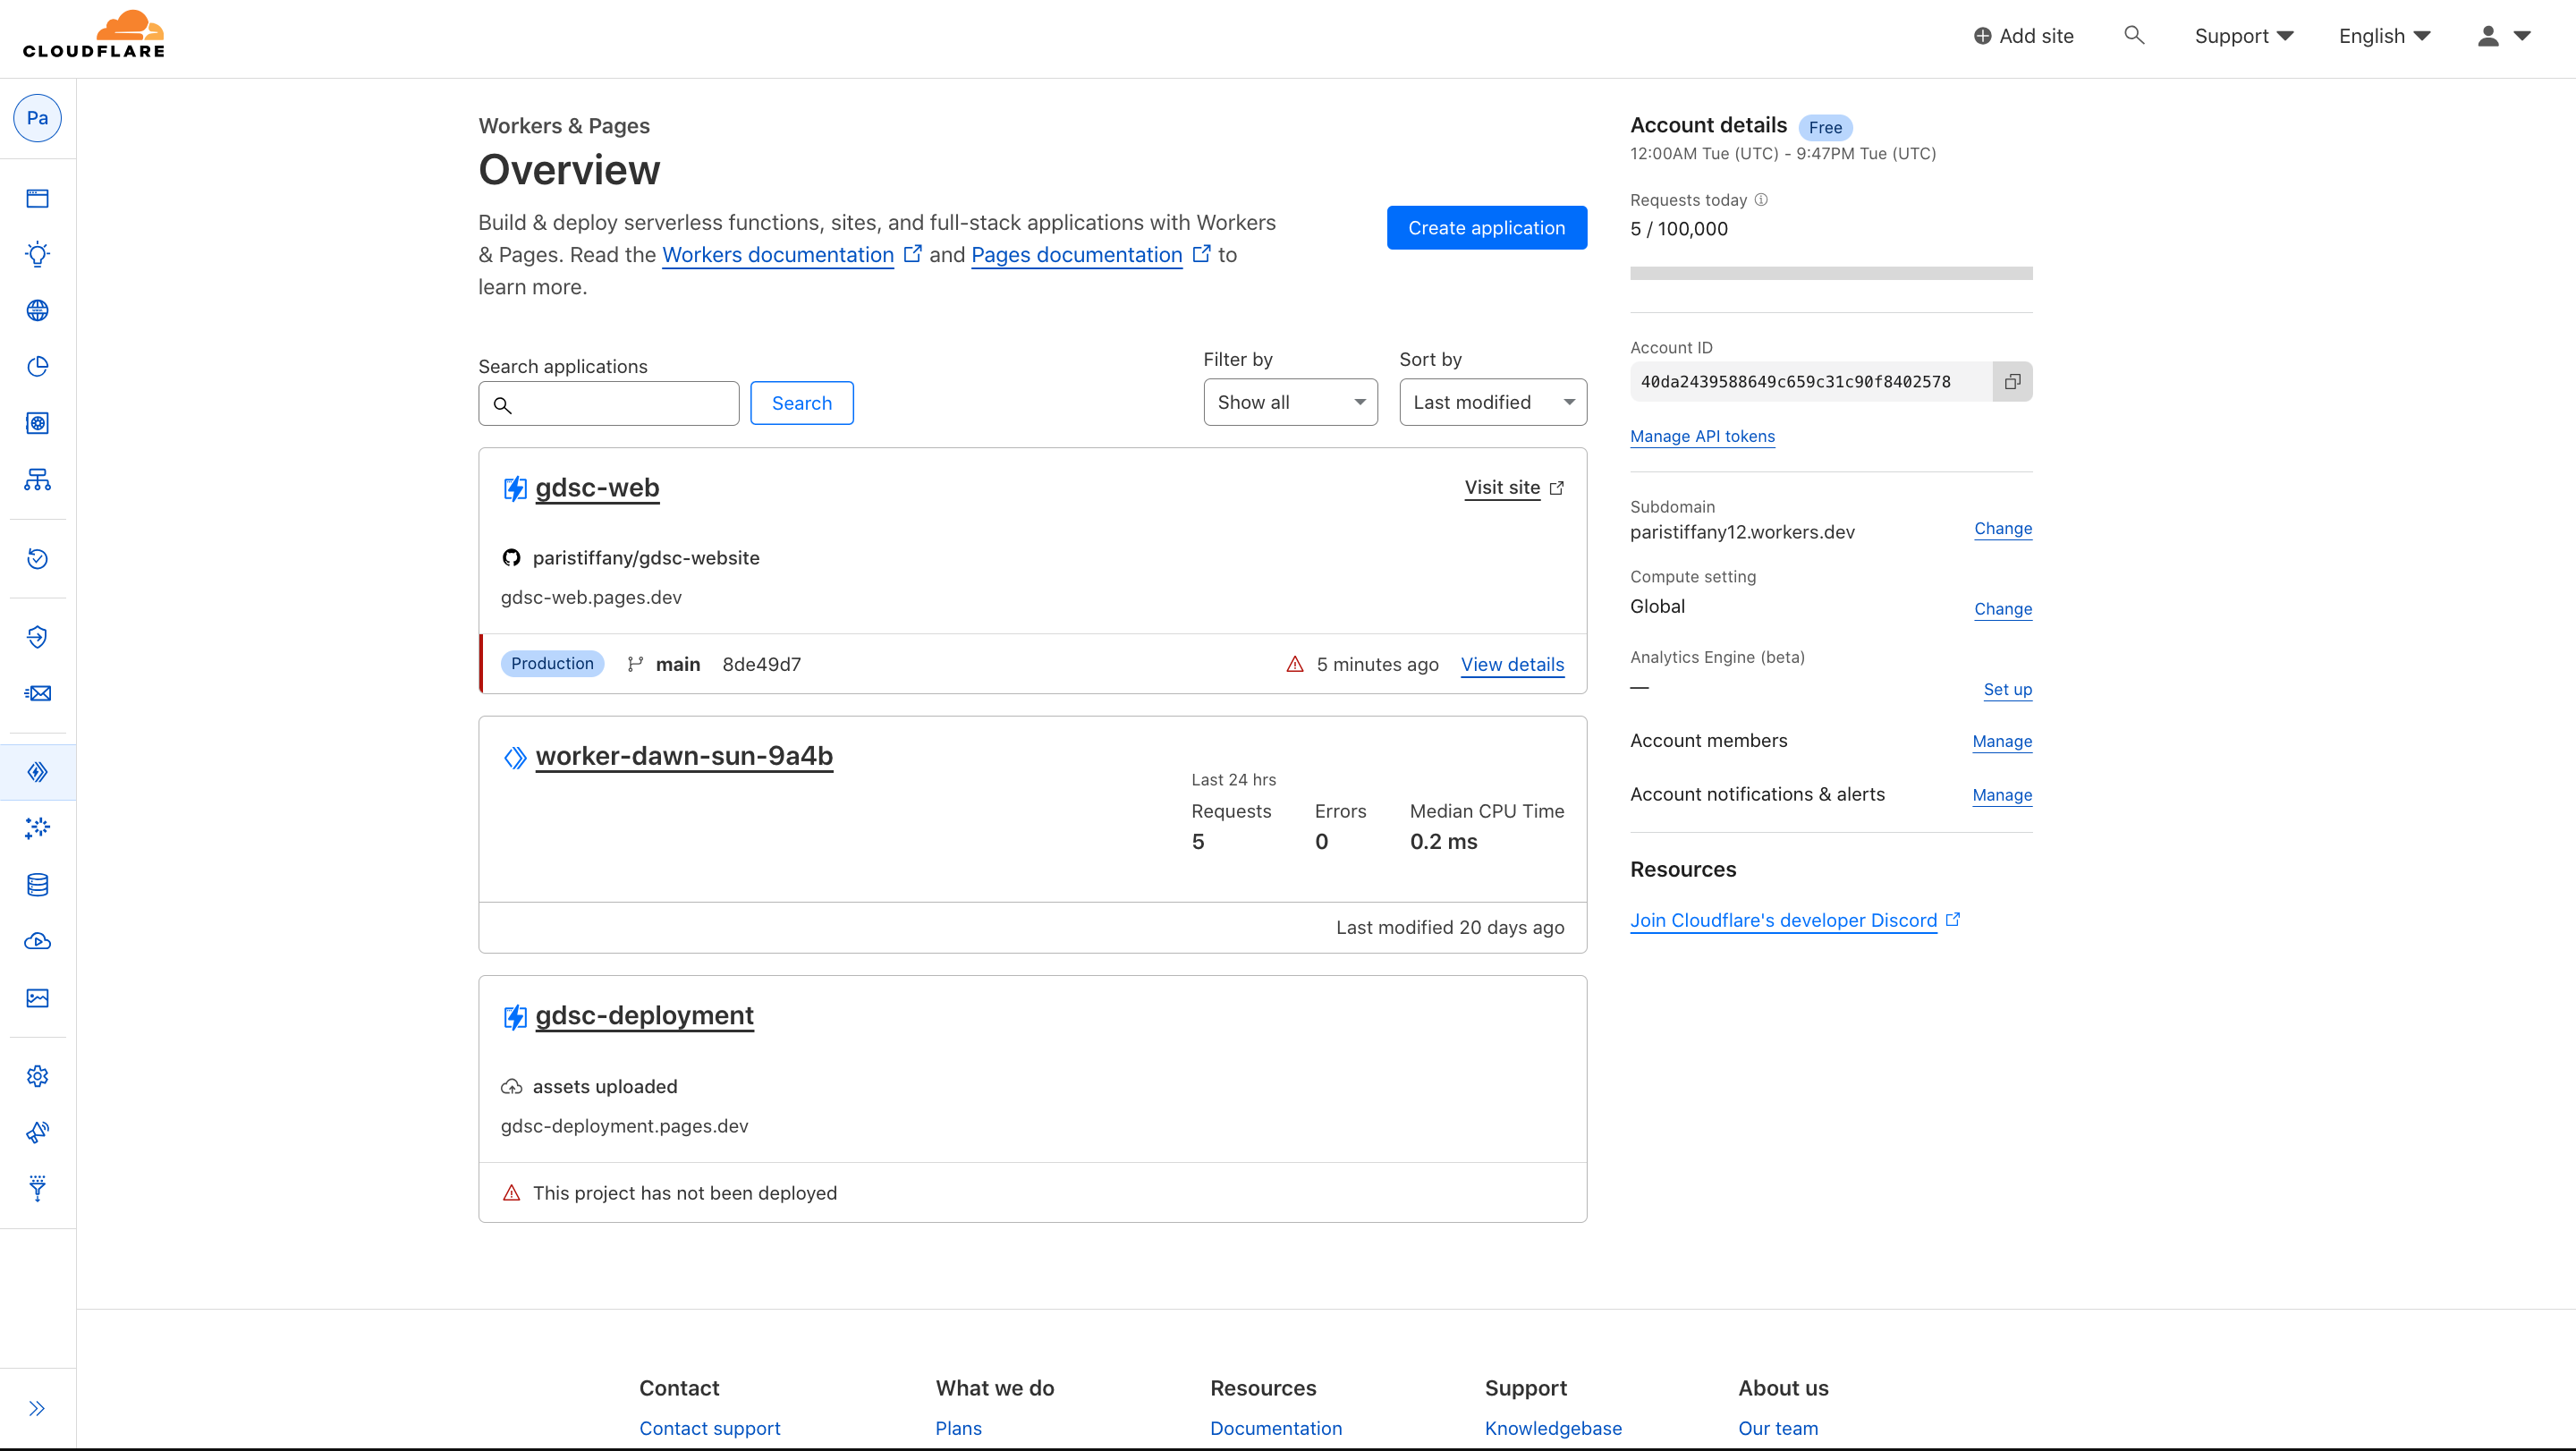Click the Copy button for Account ID
Image resolution: width=2576 pixels, height=1451 pixels.
2012,380
